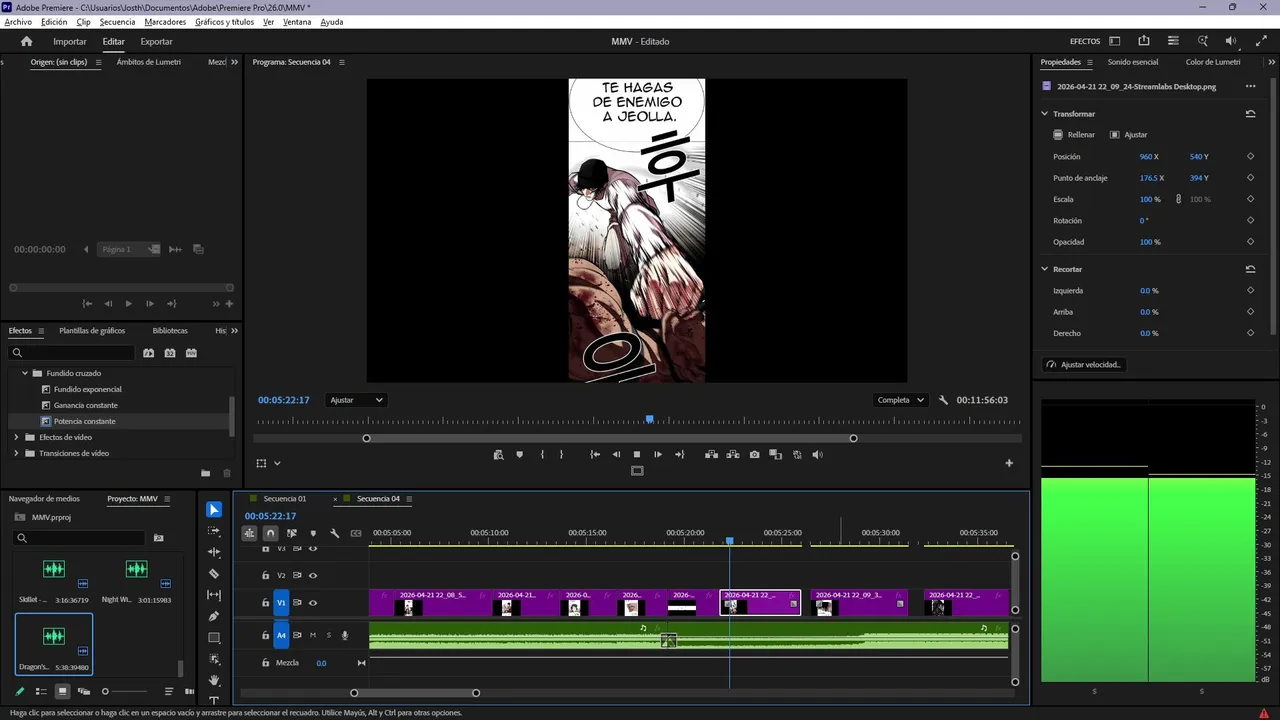
Task: Select the Ripple Edit tool
Action: pos(214,552)
